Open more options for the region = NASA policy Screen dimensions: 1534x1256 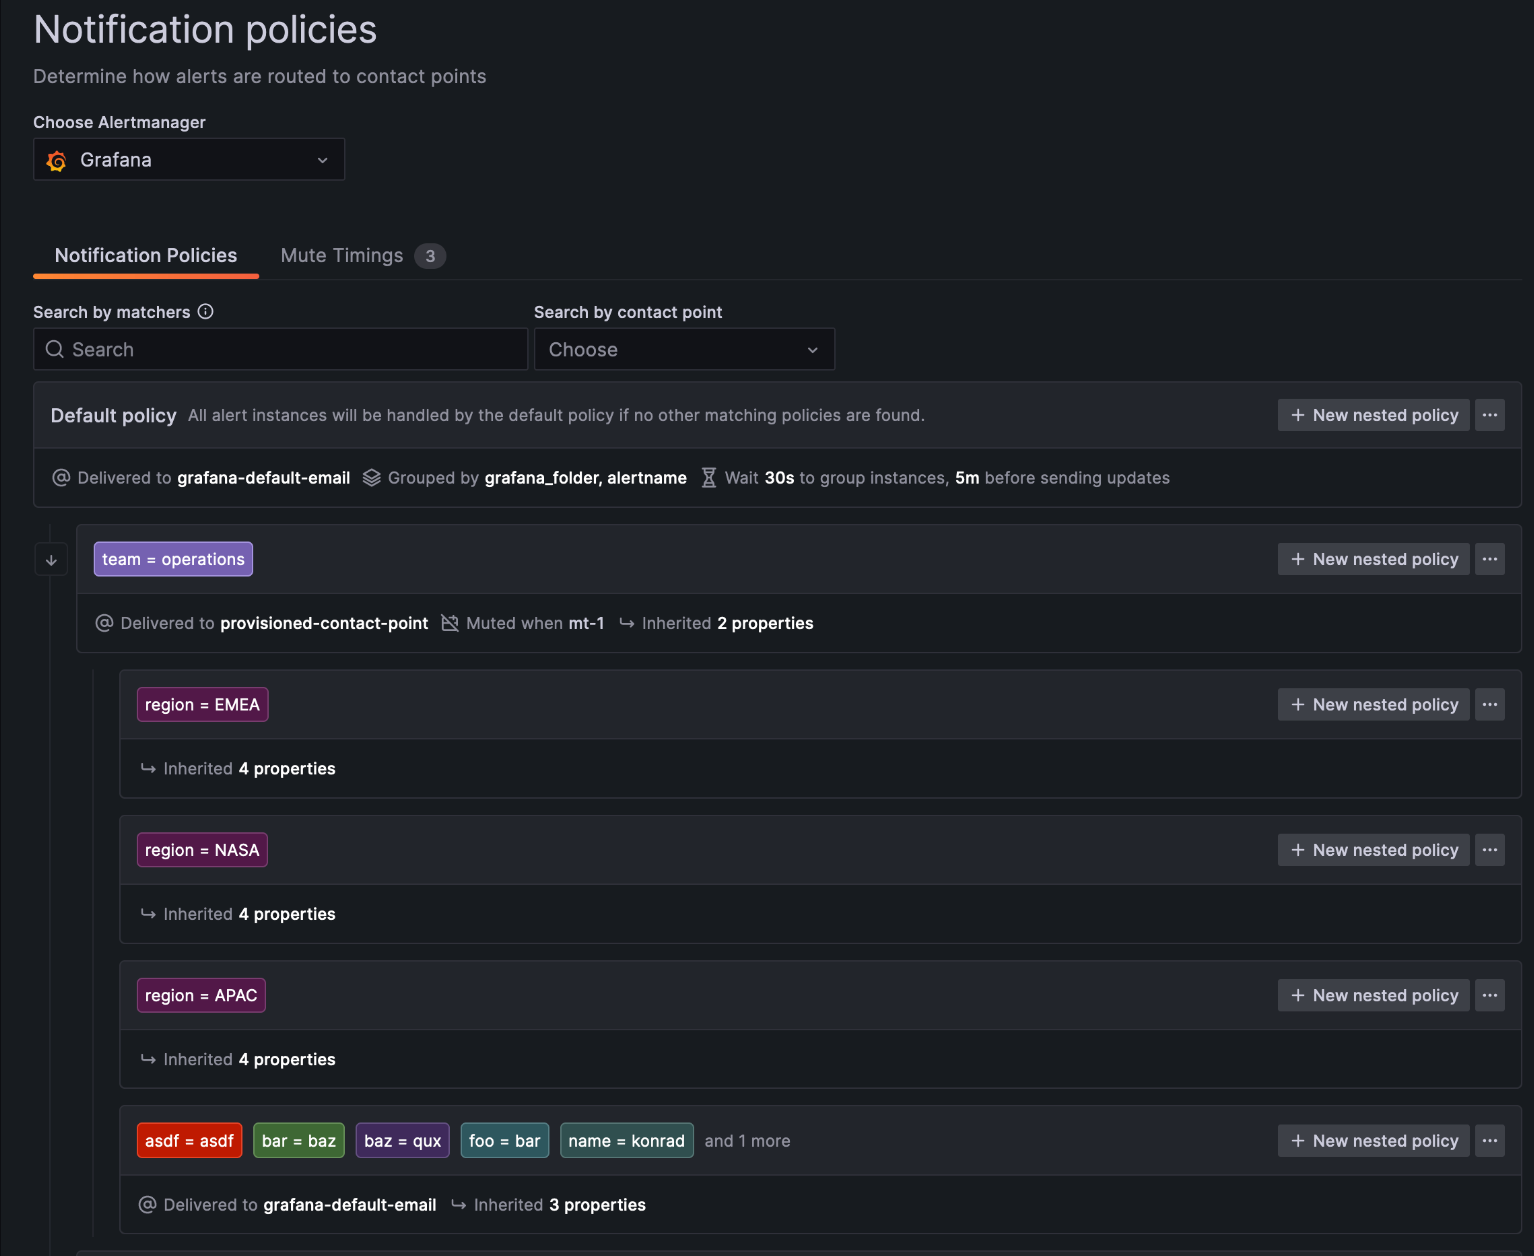tap(1489, 849)
